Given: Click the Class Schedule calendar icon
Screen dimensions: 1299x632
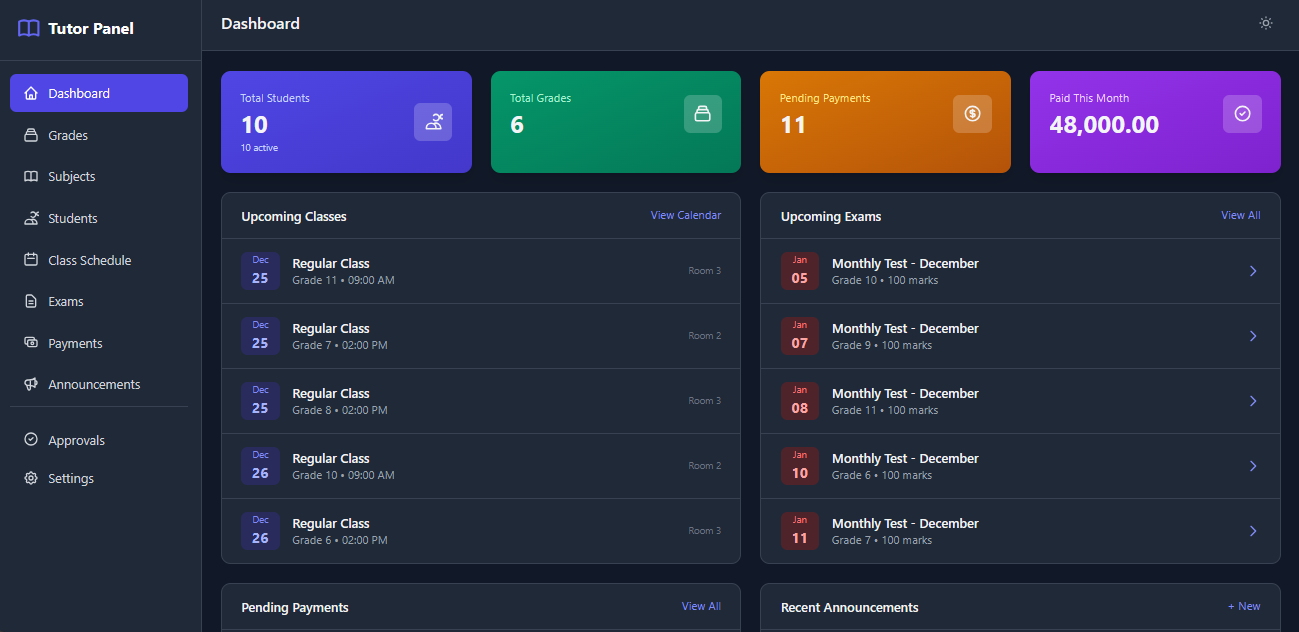Looking at the screenshot, I should point(30,259).
